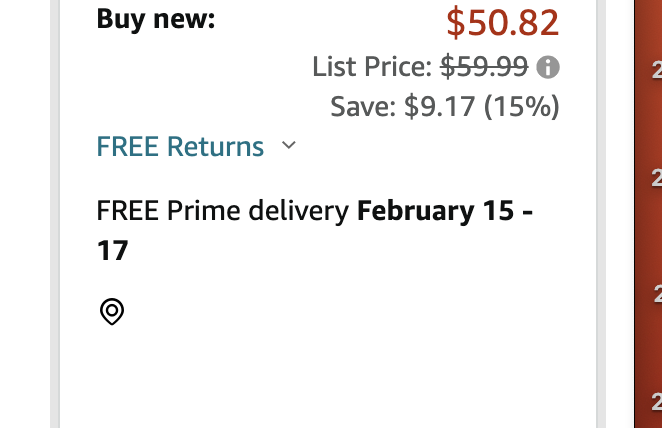Screen dimensions: 662x428
Task: Click the word Prime in the delivery line
Action: 203,210
